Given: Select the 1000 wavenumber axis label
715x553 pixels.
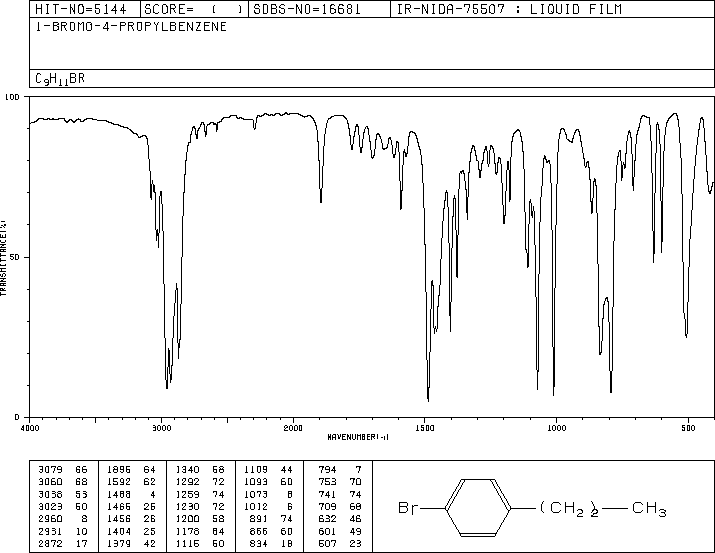Looking at the screenshot, I should 556,428.
